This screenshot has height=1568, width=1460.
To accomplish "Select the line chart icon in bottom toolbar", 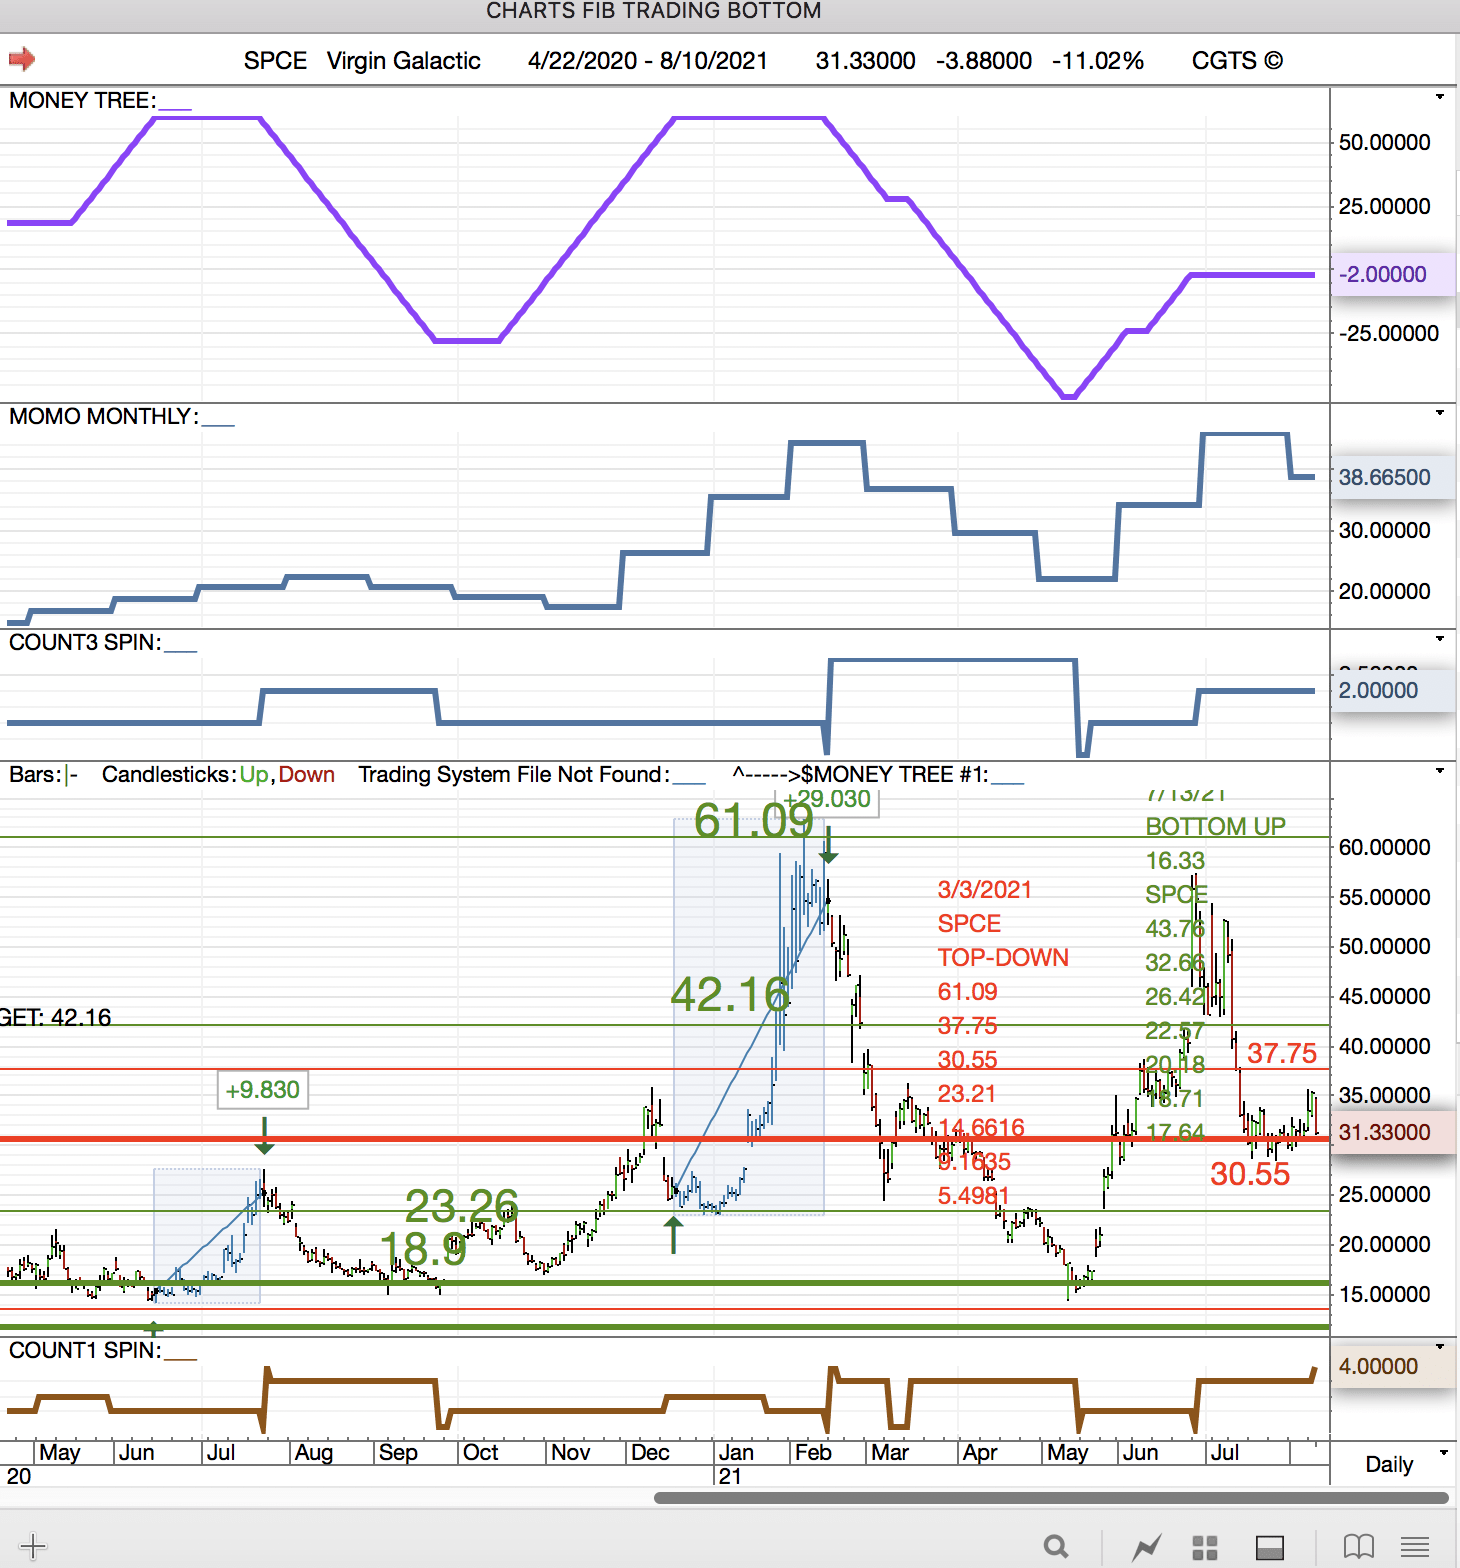I will tap(1146, 1547).
